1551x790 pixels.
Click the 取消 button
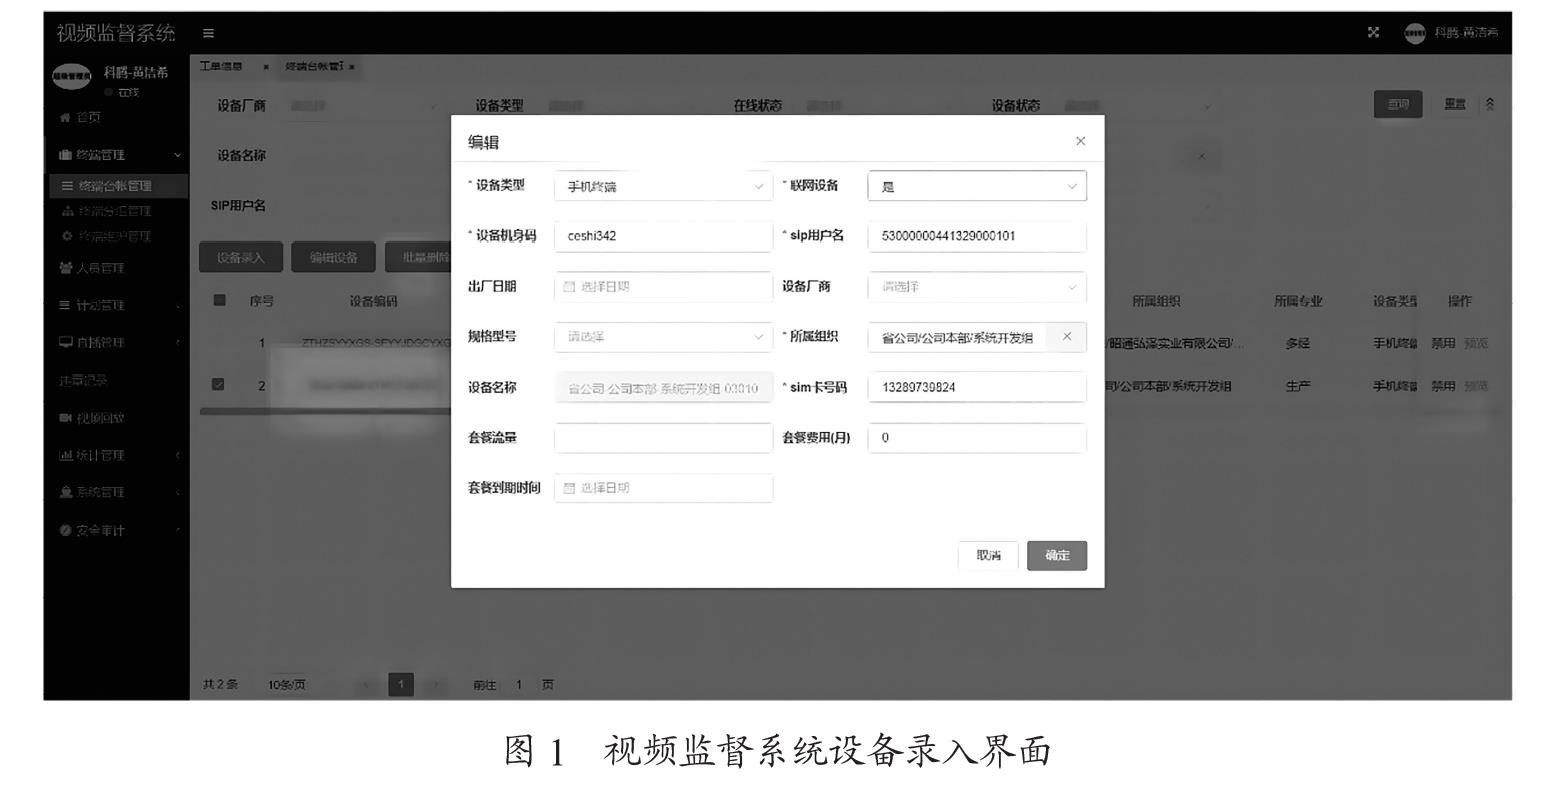pyautogui.click(x=988, y=556)
